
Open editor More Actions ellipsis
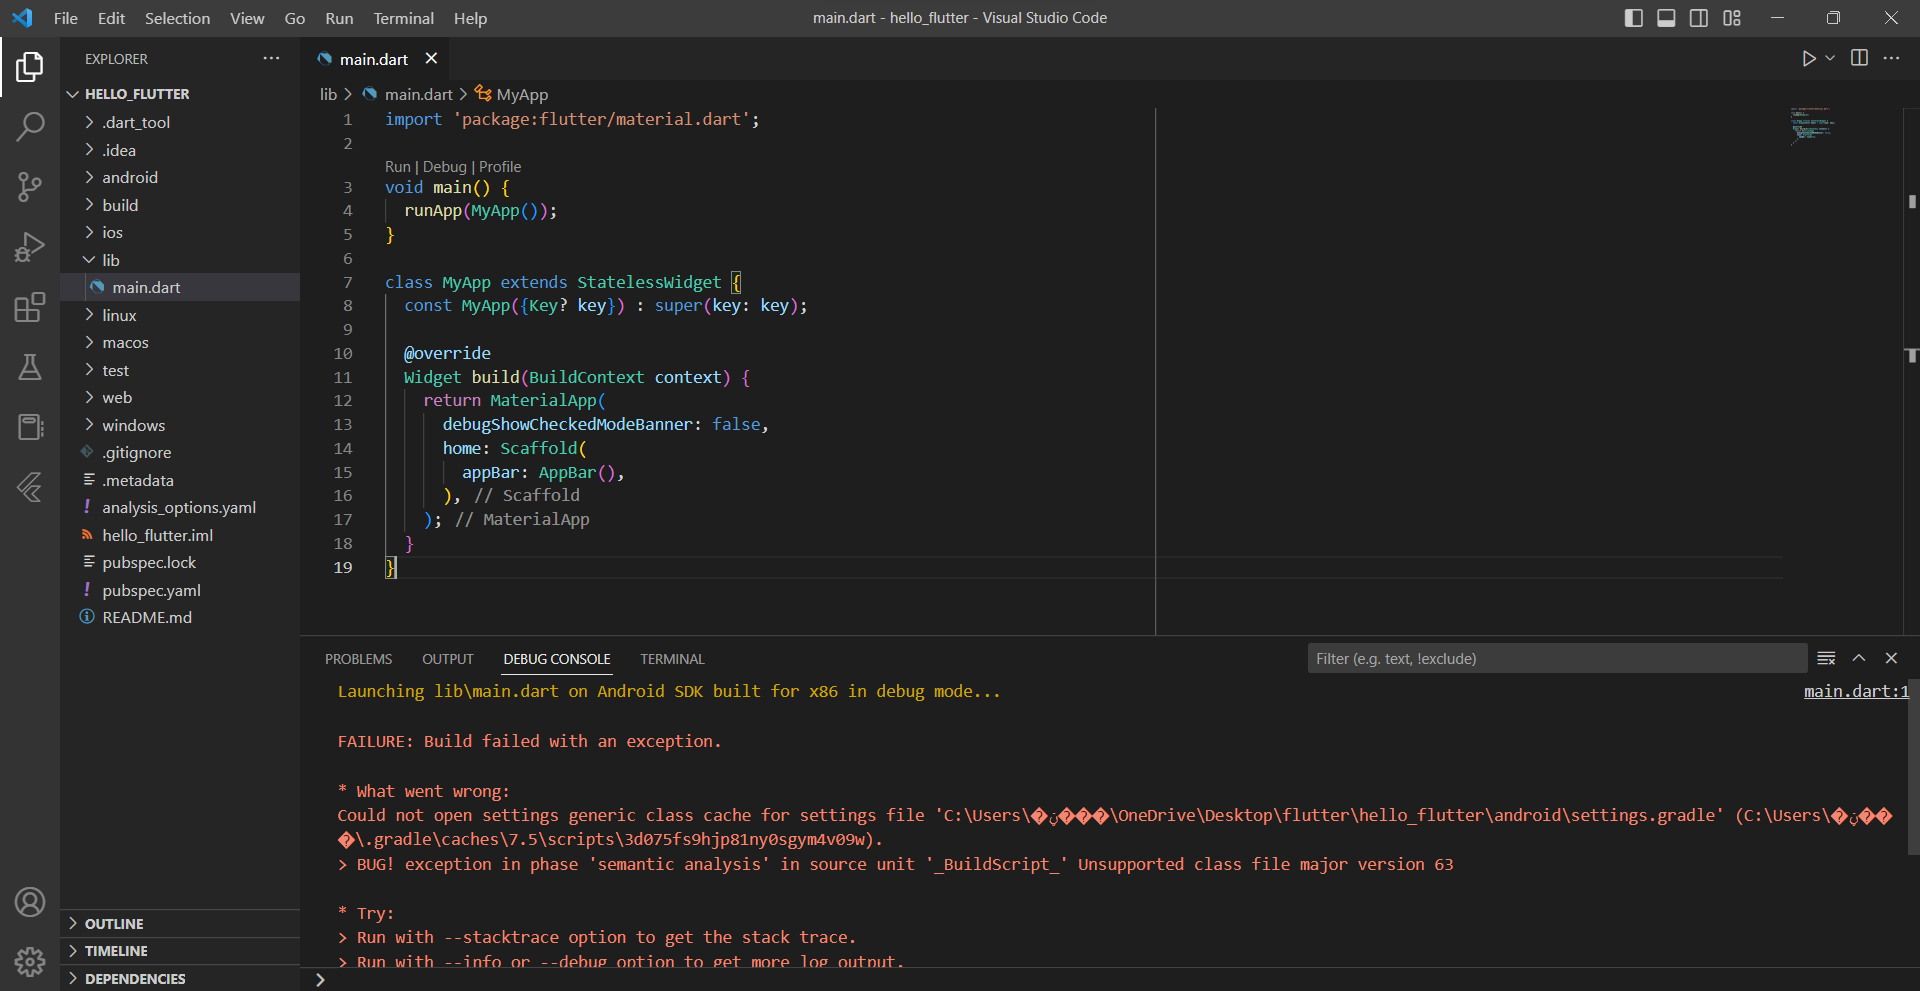(x=1891, y=58)
